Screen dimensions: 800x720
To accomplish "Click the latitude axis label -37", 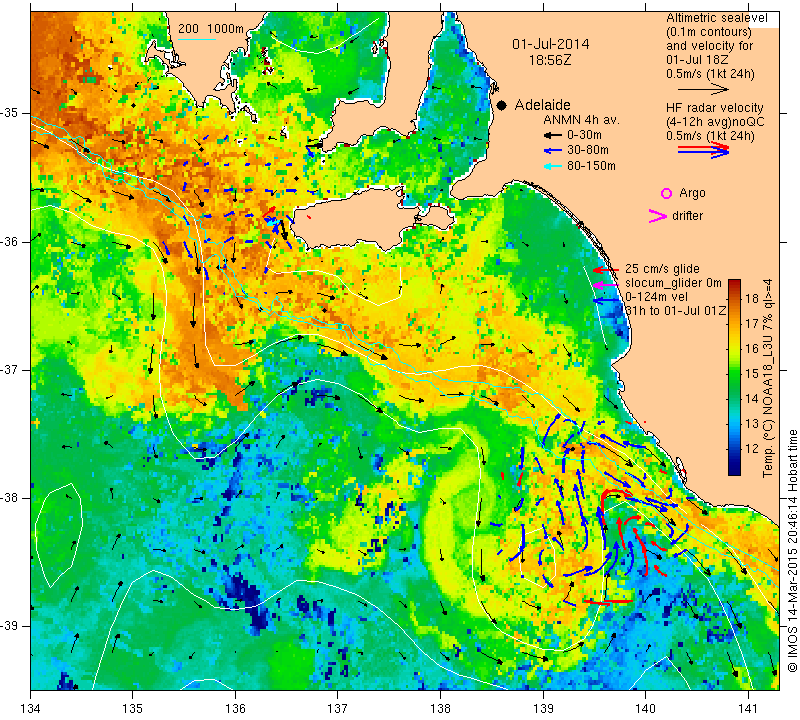I will pos(10,369).
